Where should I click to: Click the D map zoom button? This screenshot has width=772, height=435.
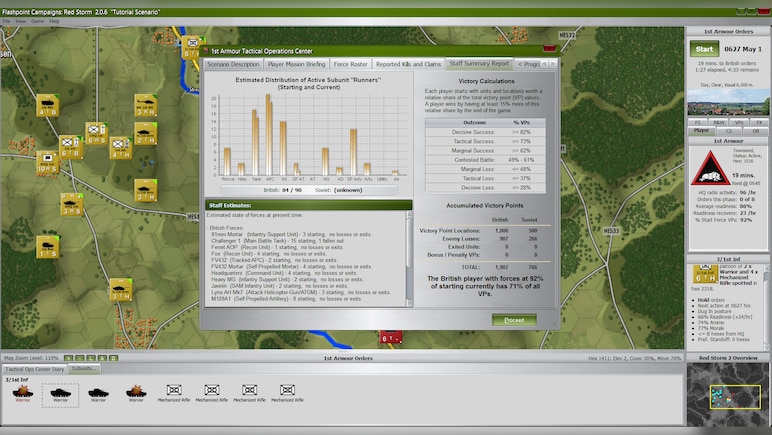click(114, 358)
